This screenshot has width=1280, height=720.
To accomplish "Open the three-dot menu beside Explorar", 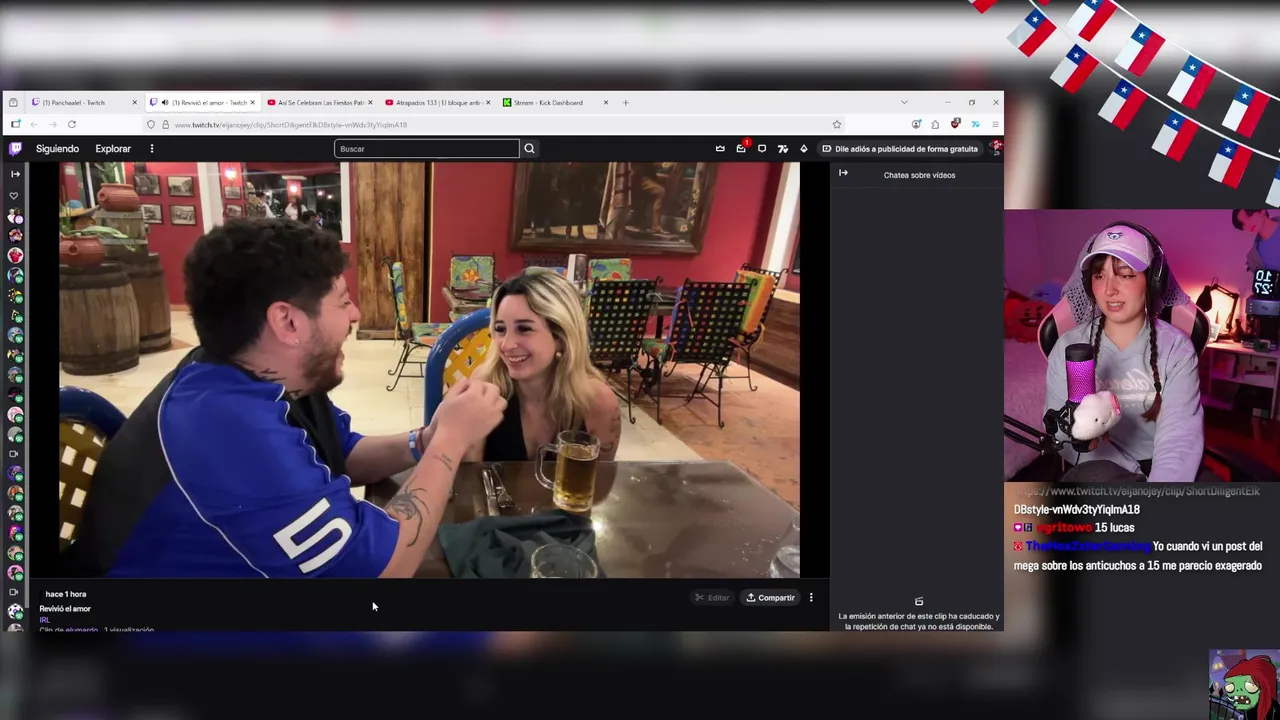I will pyautogui.click(x=152, y=149).
